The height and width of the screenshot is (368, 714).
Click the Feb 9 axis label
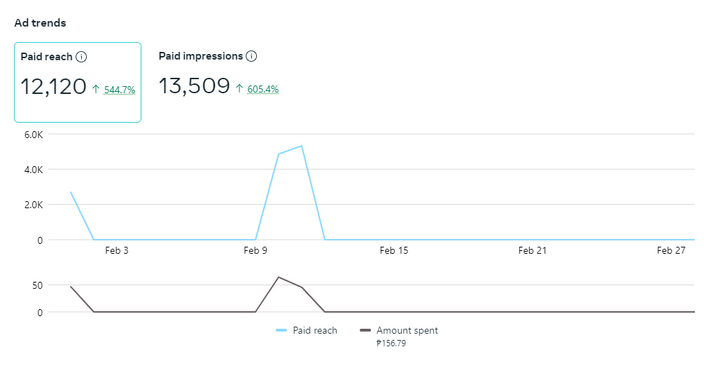(x=255, y=250)
